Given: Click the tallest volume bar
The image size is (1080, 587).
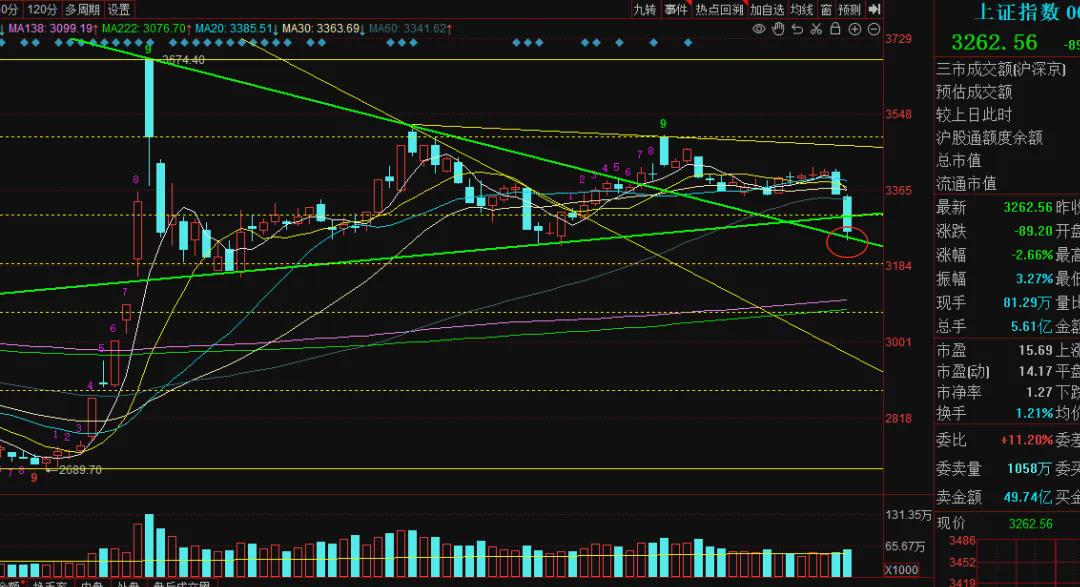Looking at the screenshot, I should [x=149, y=546].
